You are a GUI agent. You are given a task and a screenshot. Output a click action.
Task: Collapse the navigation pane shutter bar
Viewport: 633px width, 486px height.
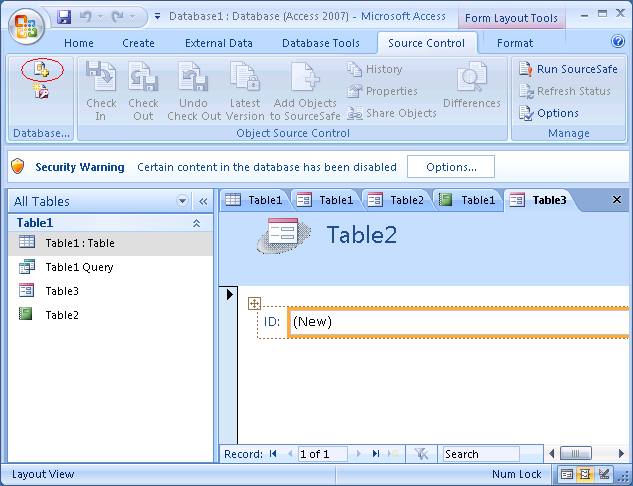tap(202, 201)
